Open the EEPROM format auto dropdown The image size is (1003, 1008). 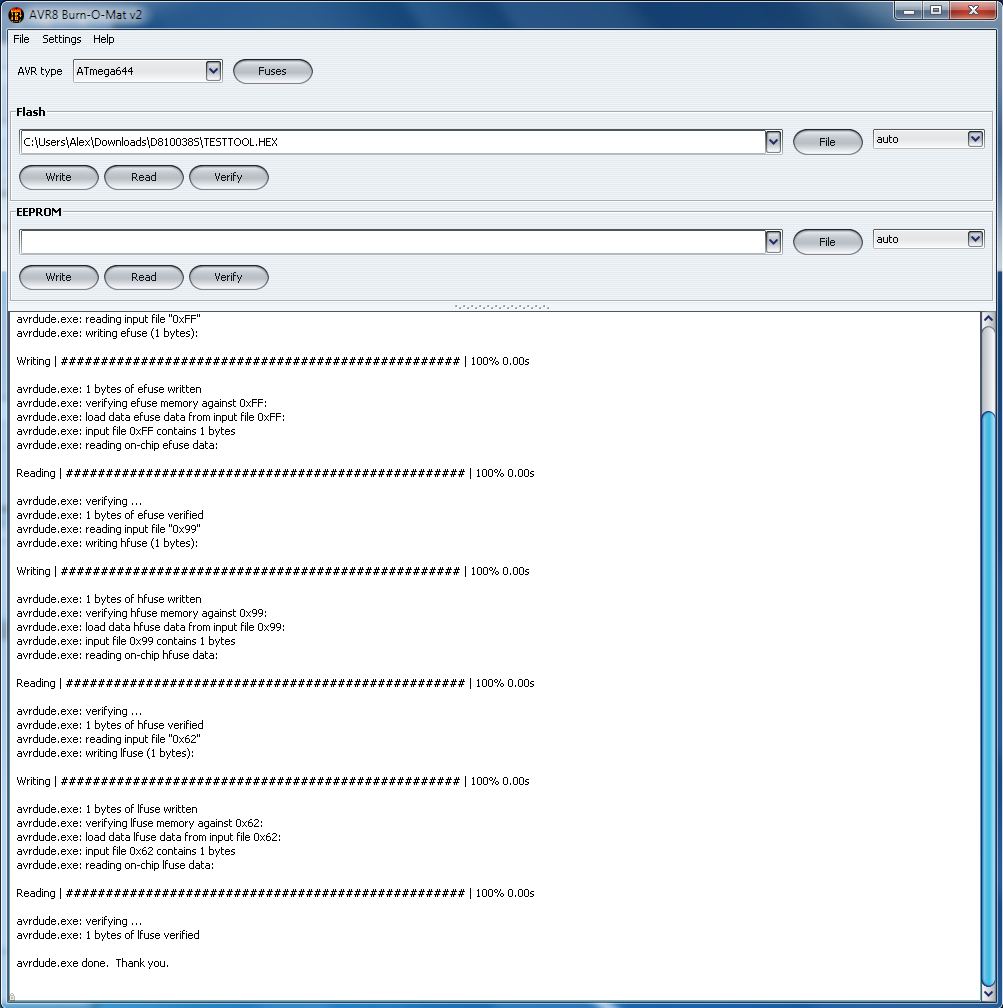pyautogui.click(x=928, y=238)
